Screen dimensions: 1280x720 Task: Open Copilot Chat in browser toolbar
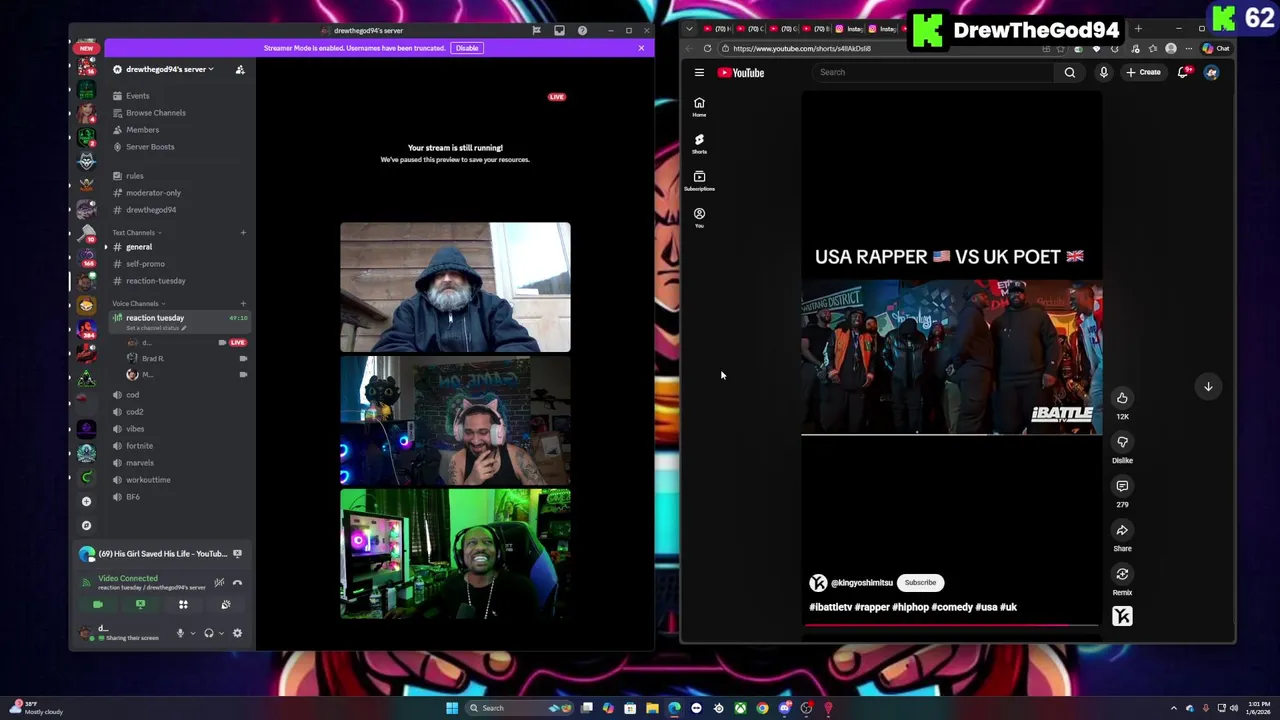pos(1216,48)
